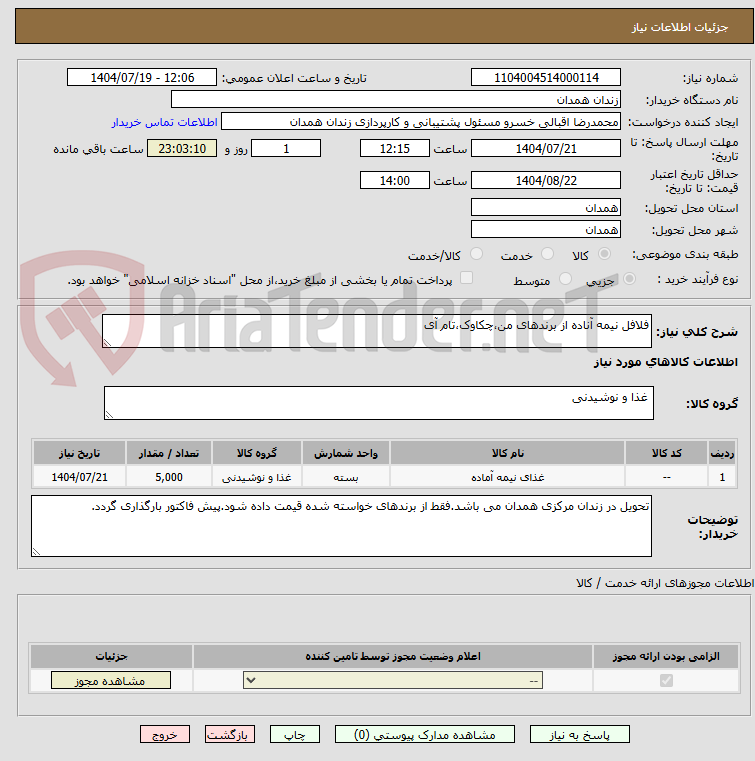Click the گروه کالا text area

tap(378, 403)
